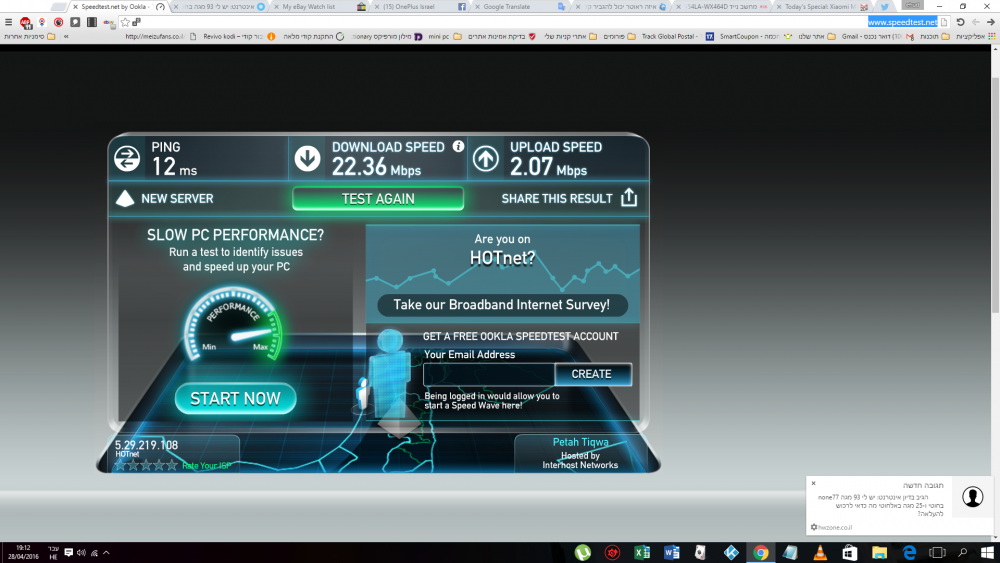Click the upload arrow circle icon
Screen dimensions: 1000x563
click(485, 158)
